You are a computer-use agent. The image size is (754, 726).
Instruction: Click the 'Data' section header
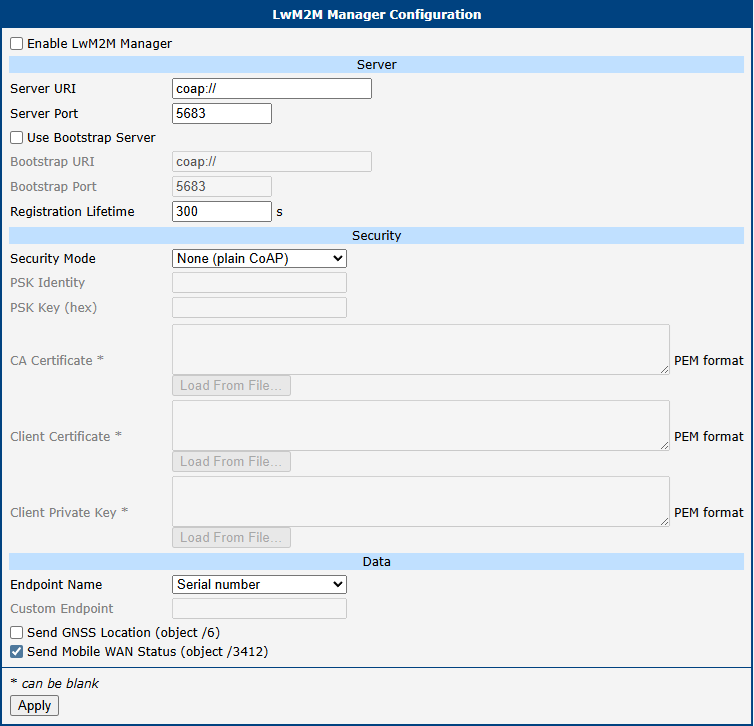pos(377,562)
